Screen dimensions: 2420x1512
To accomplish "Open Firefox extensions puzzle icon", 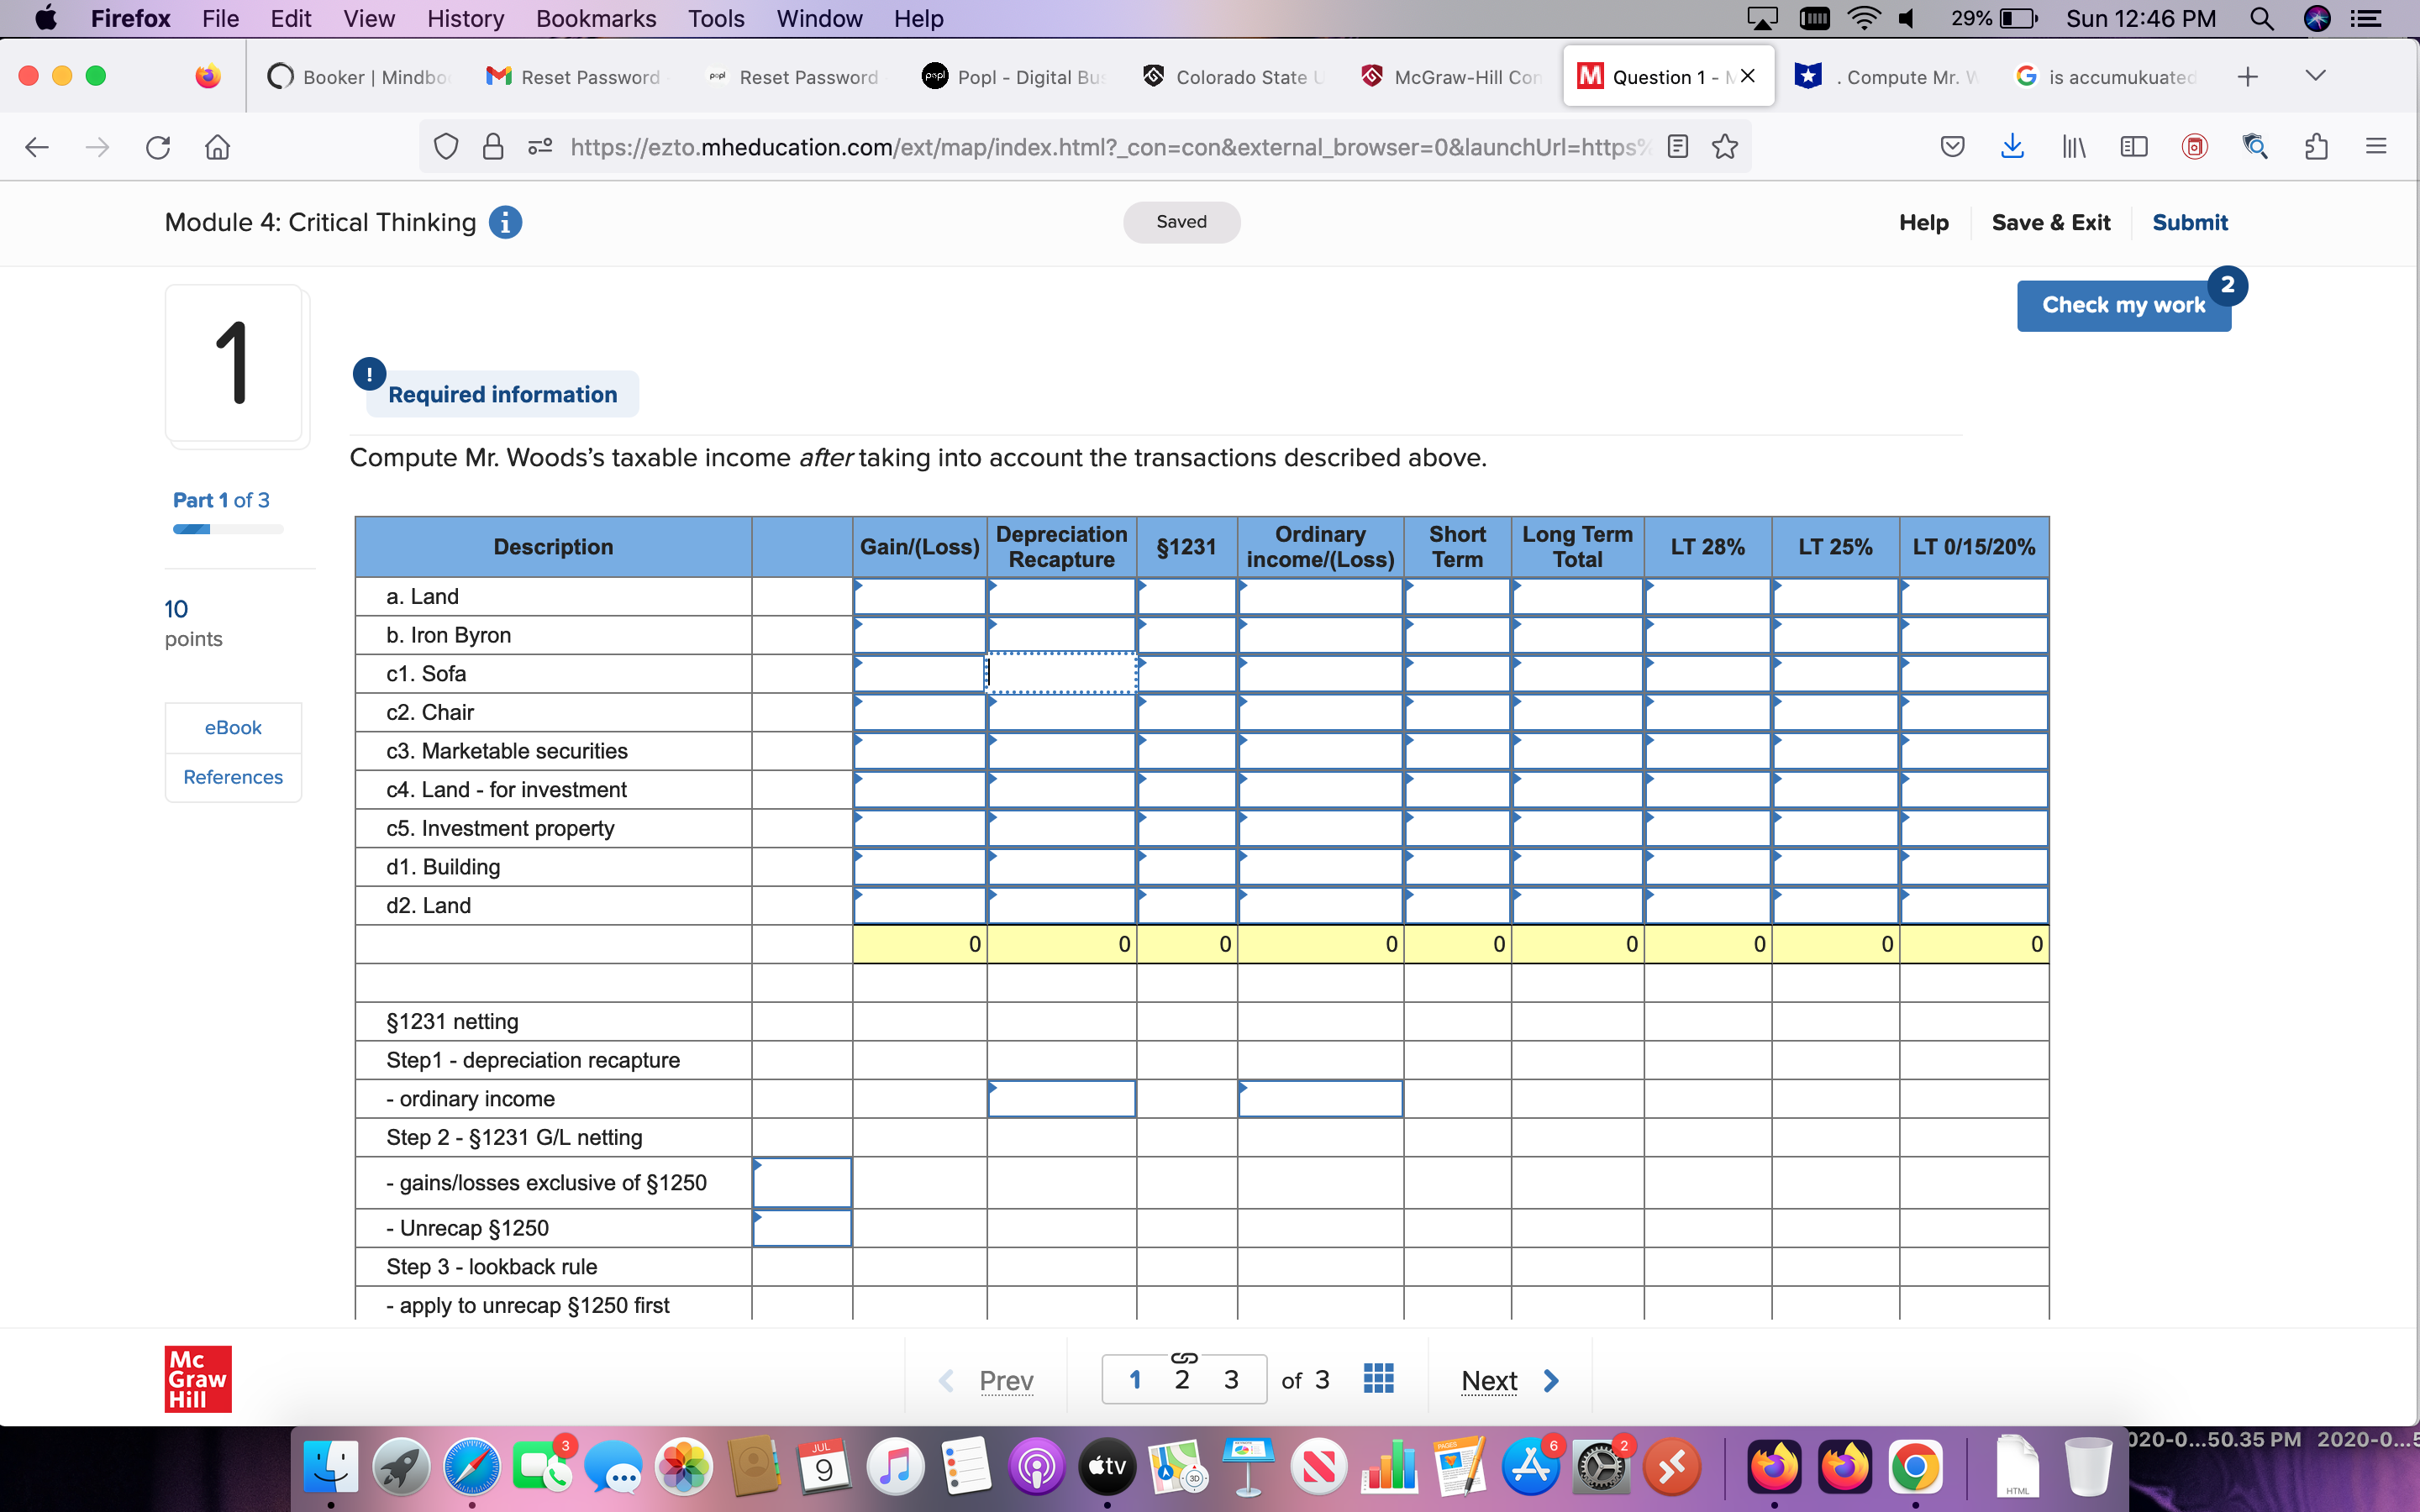I will pyautogui.click(x=2316, y=147).
